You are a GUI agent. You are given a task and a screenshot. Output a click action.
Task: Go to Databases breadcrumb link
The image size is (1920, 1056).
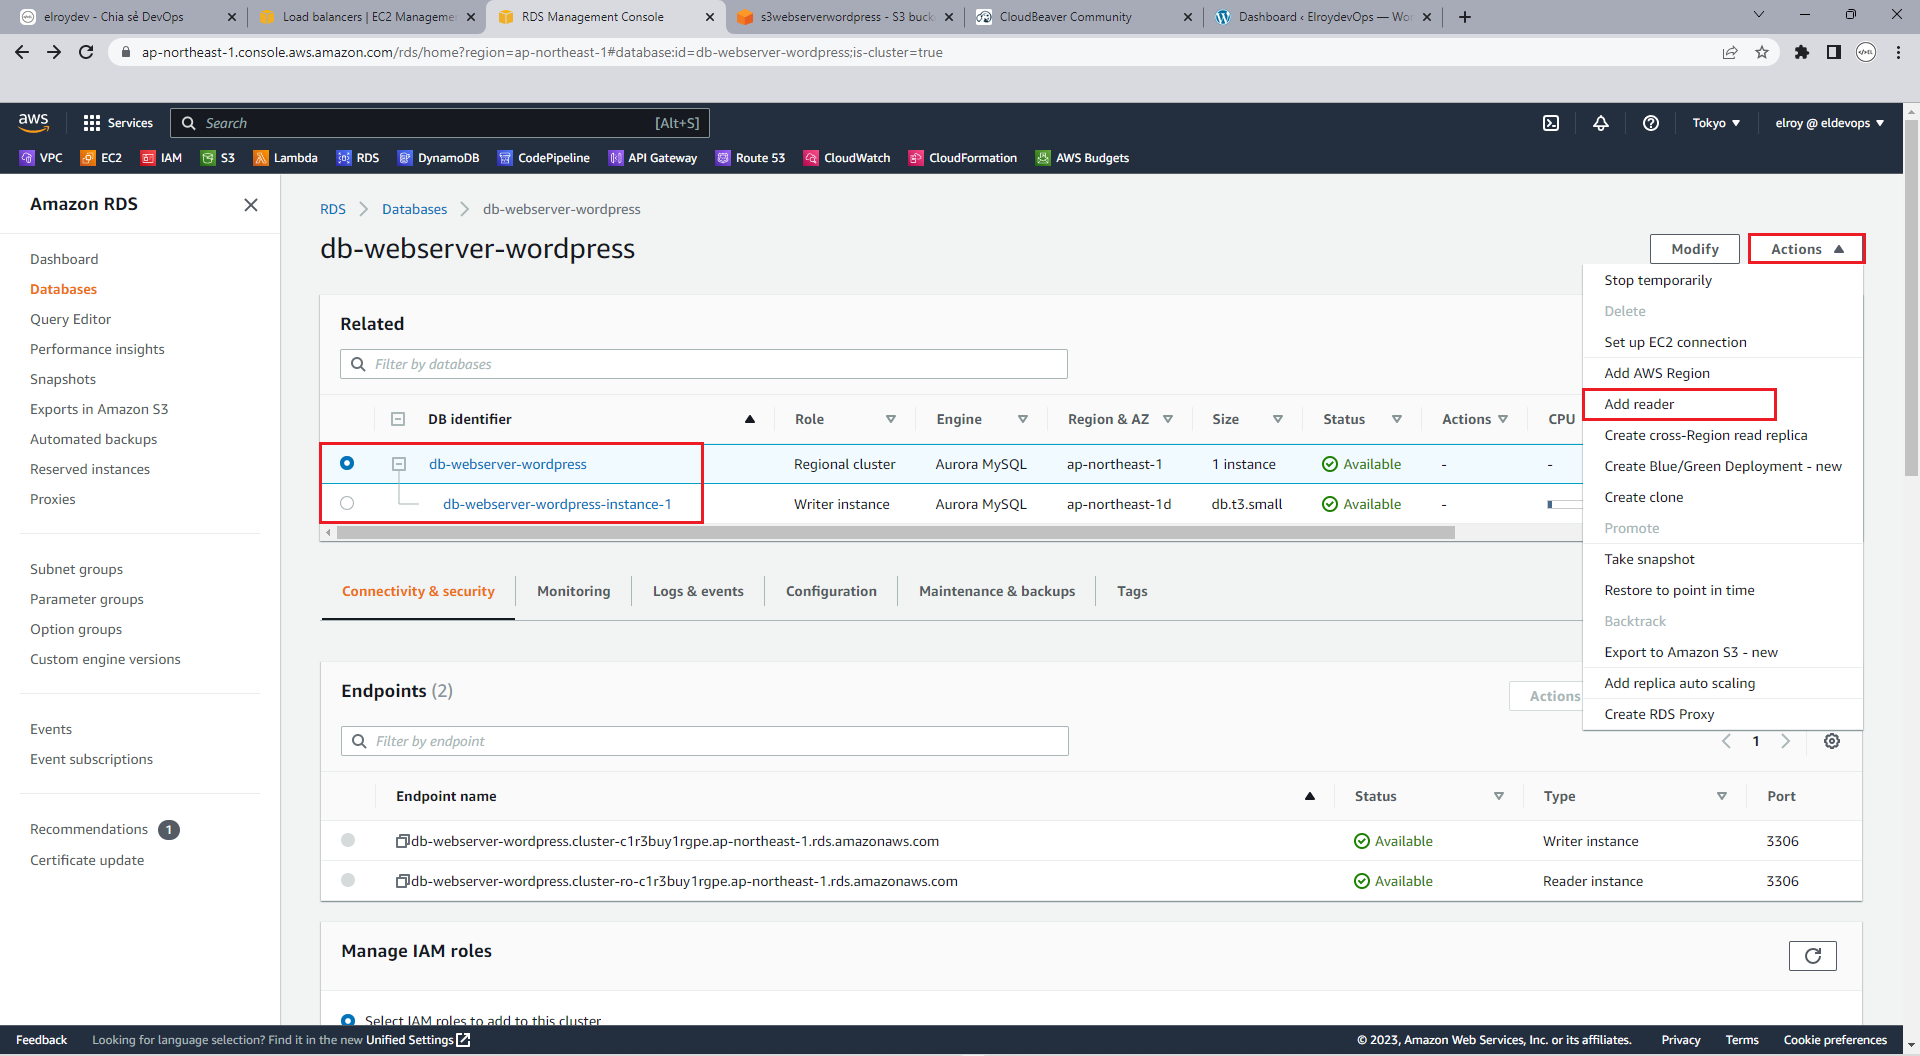point(414,209)
